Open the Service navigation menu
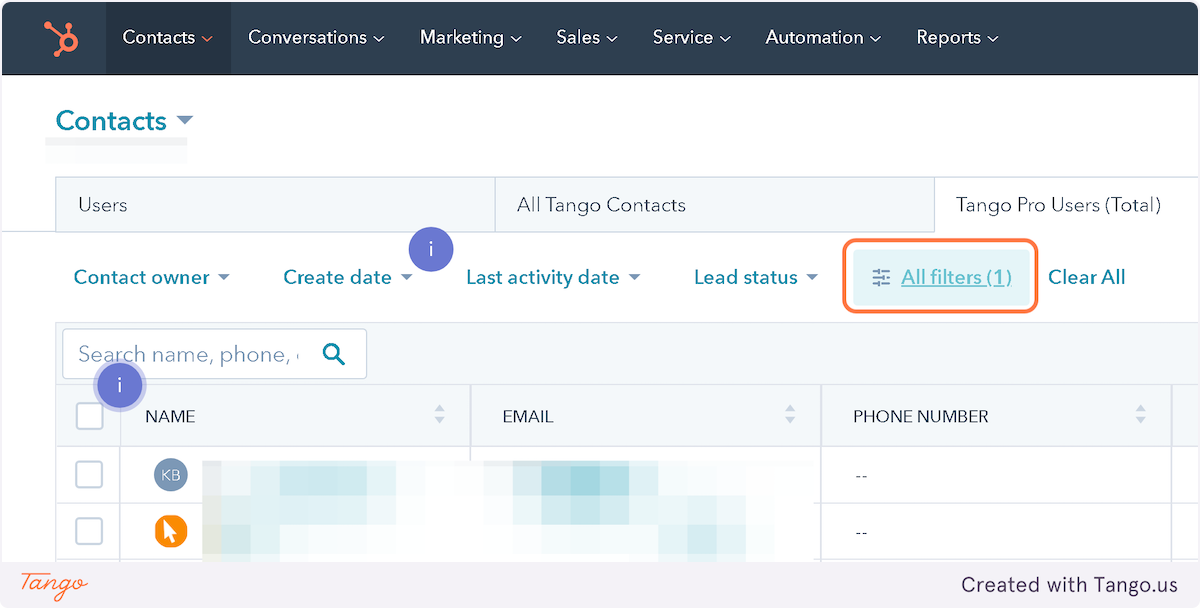Viewport: 1200px width, 608px height. [x=692, y=37]
